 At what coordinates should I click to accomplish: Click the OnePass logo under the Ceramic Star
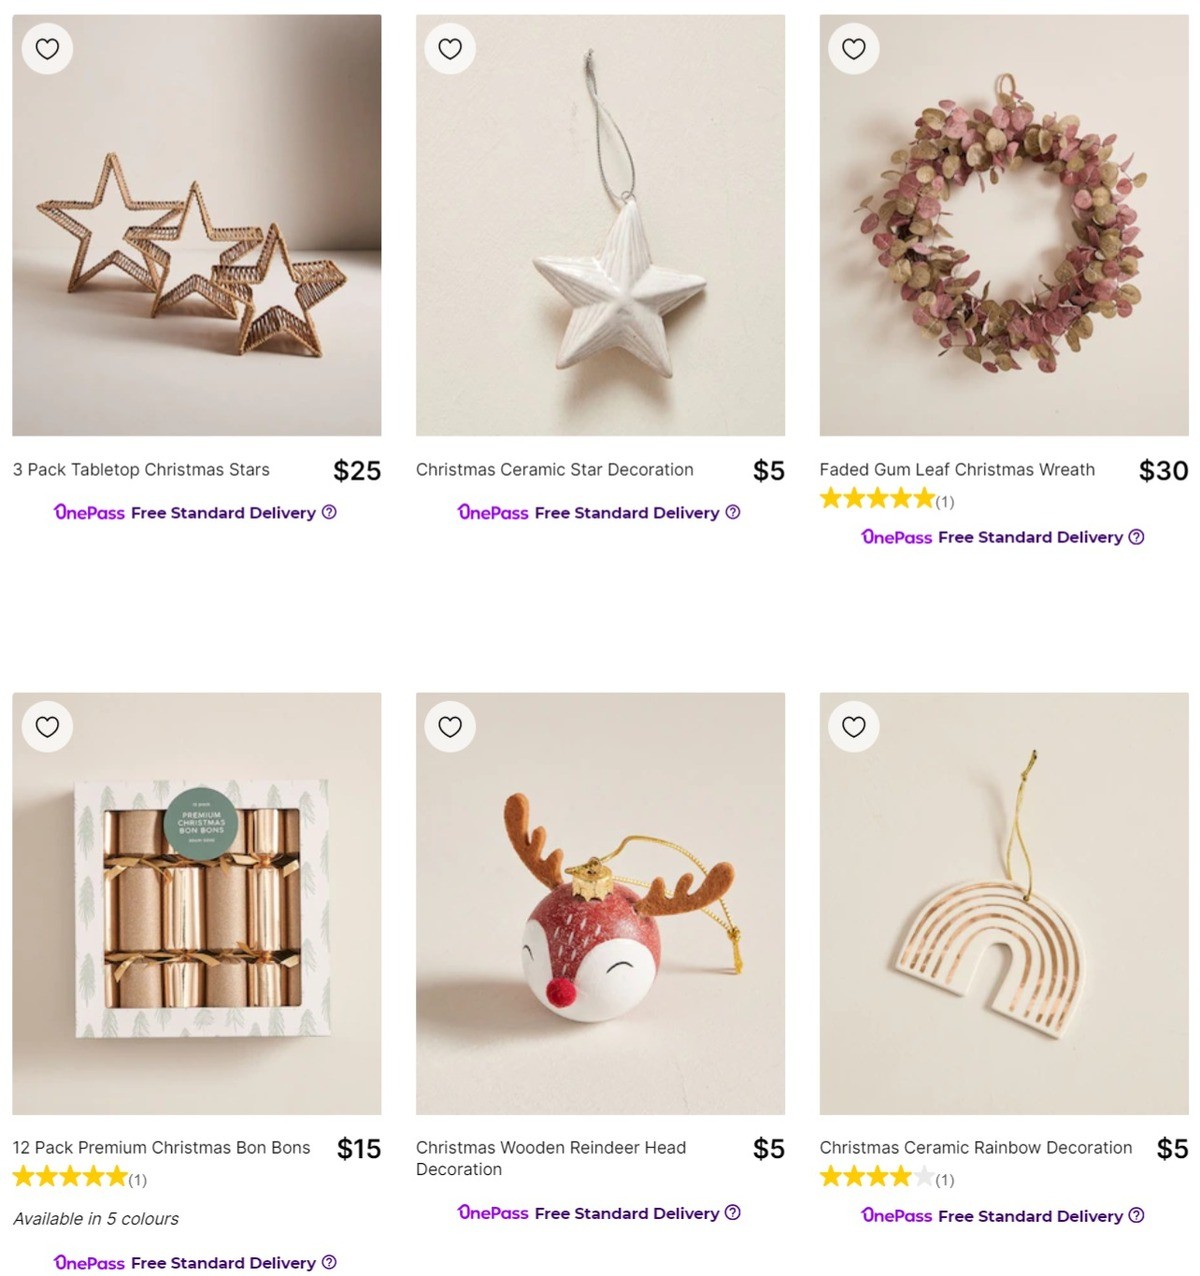491,512
